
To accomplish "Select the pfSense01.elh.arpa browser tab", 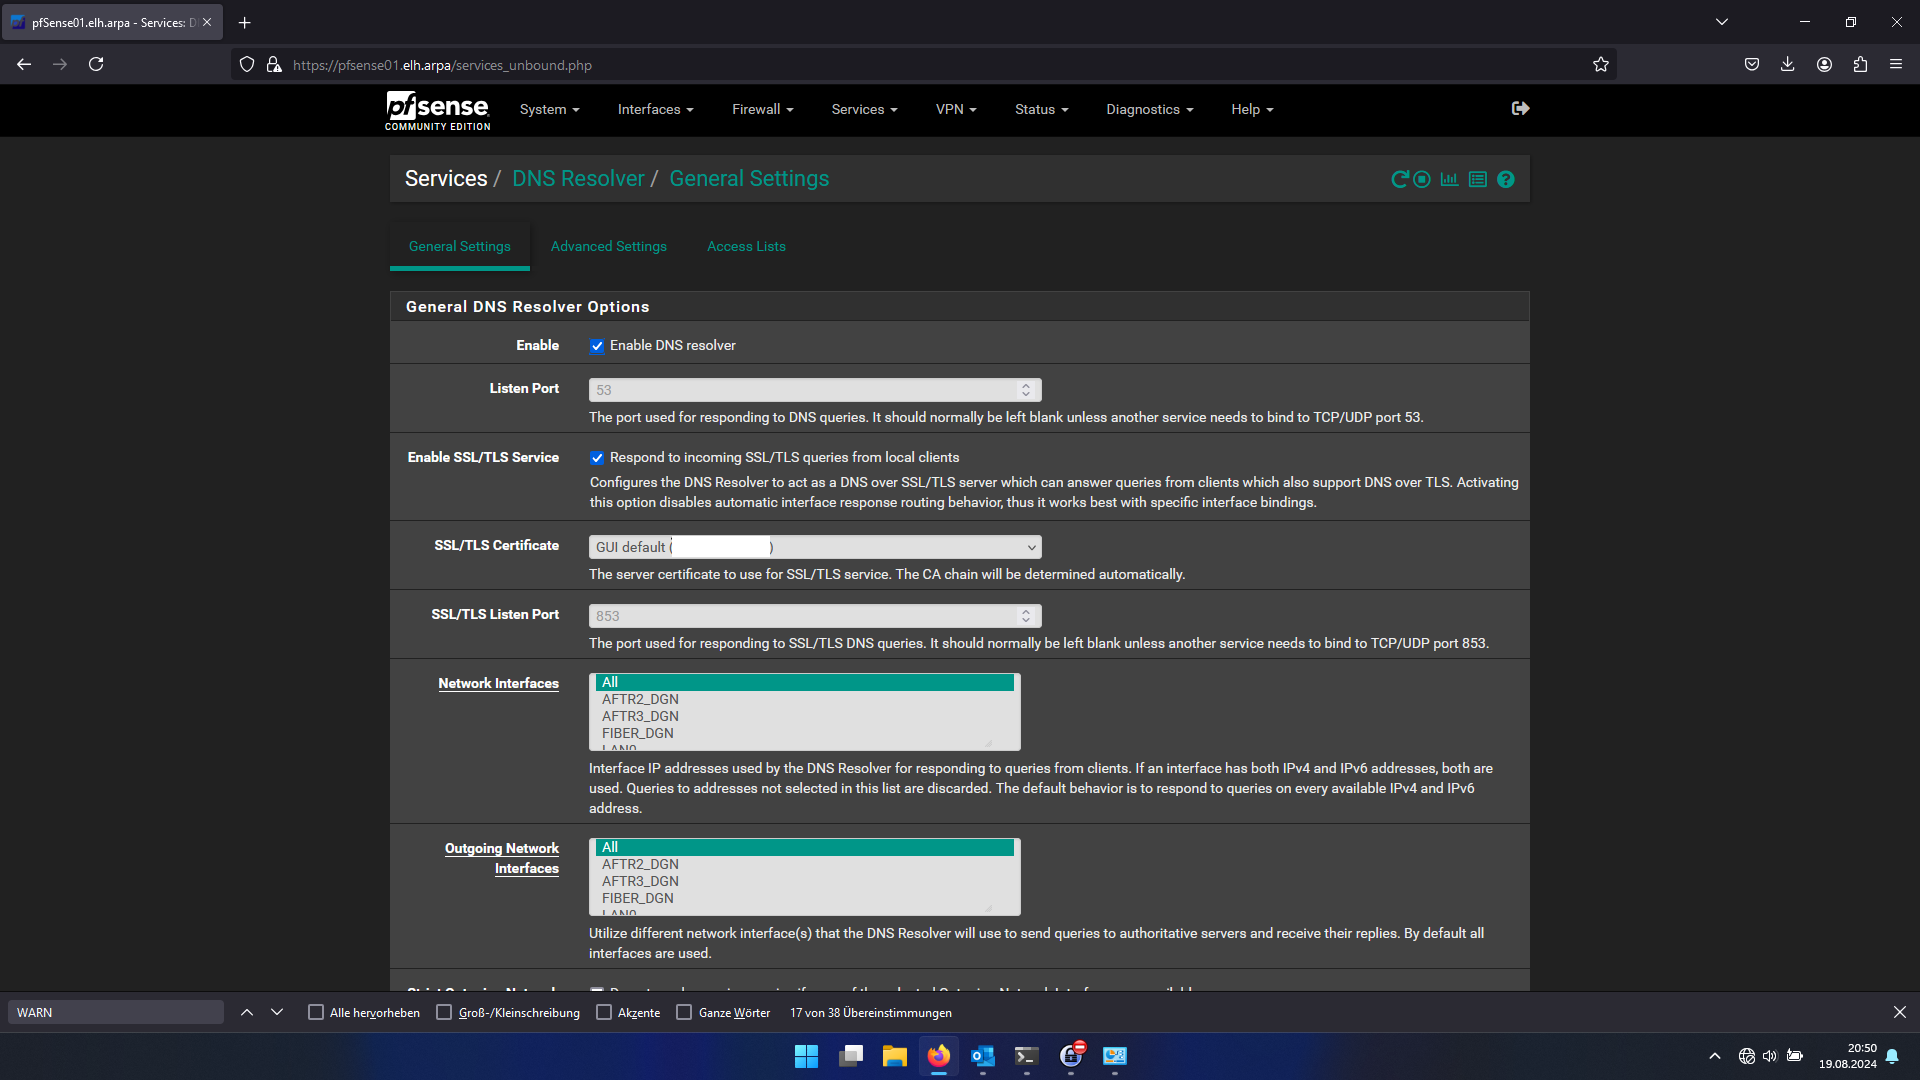I will pyautogui.click(x=112, y=22).
